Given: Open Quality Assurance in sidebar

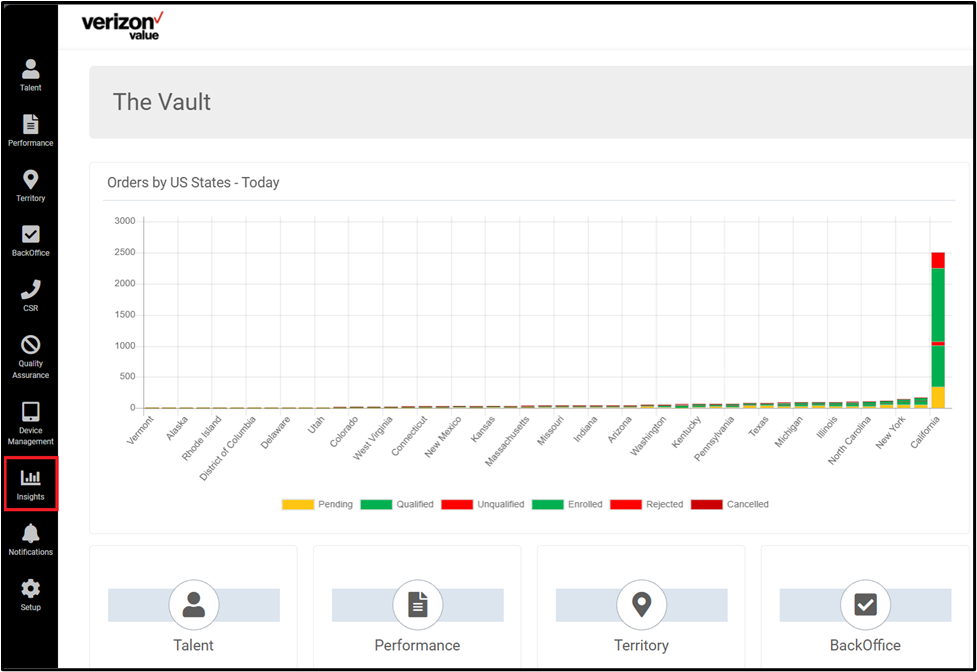Looking at the screenshot, I should pos(30,357).
